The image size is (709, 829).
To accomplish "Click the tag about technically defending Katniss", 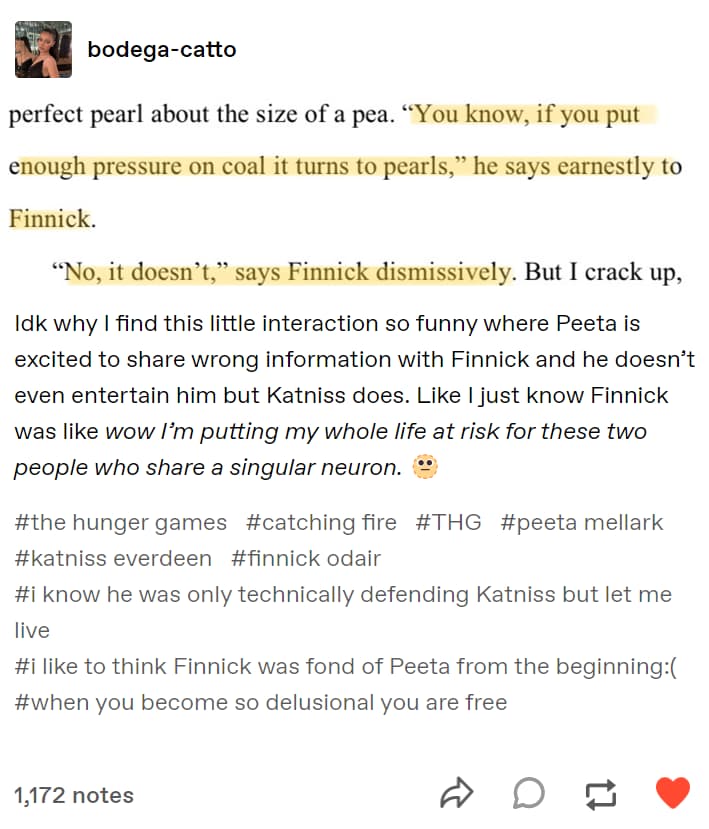I will pos(343,594).
